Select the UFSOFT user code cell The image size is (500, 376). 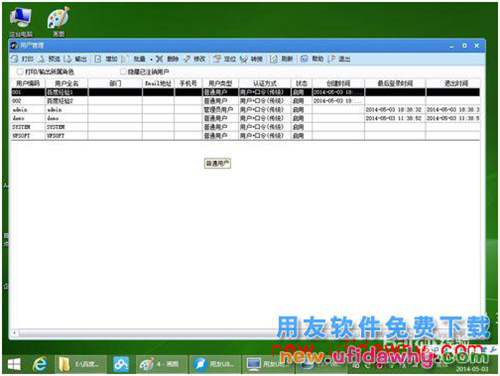click(28, 135)
